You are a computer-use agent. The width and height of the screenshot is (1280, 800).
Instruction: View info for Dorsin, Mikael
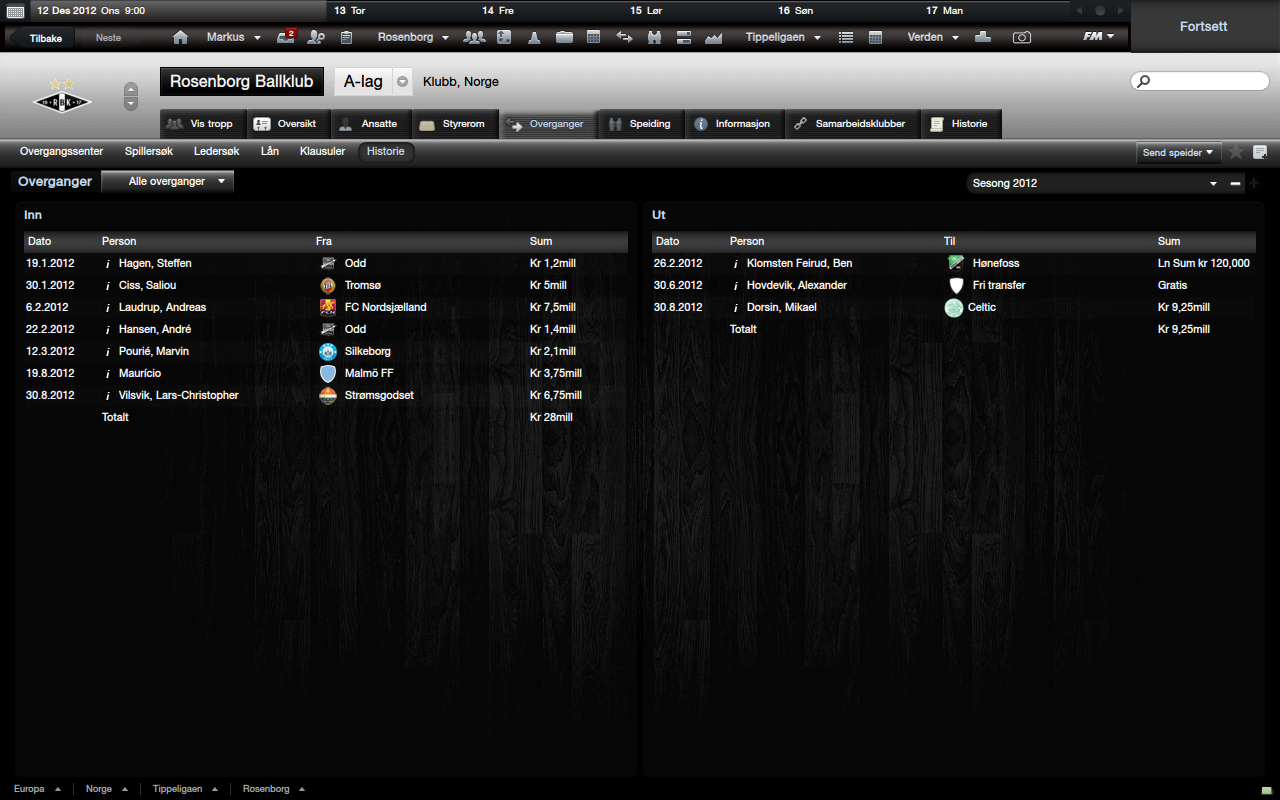point(735,308)
